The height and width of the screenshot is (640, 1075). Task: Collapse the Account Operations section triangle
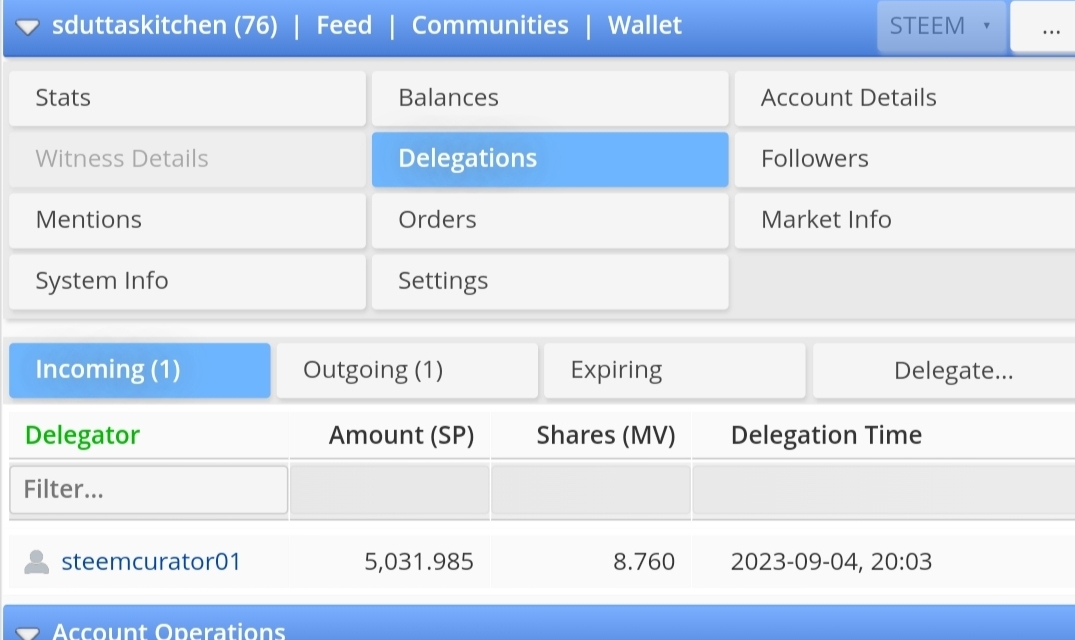(x=27, y=632)
